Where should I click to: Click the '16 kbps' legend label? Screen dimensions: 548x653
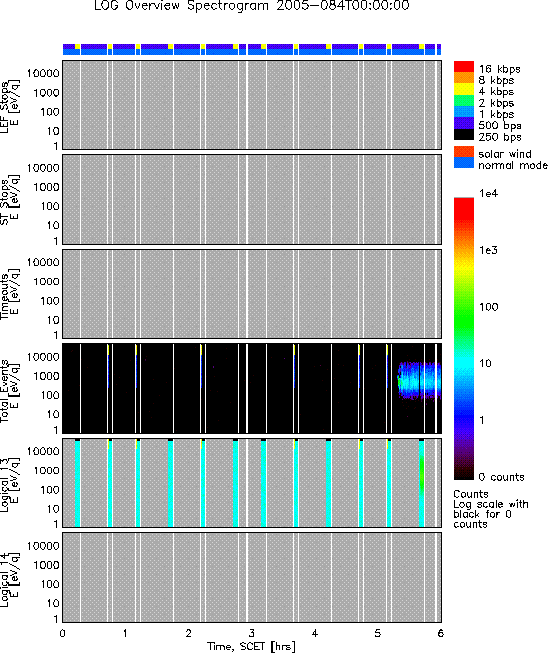[x=499, y=69]
